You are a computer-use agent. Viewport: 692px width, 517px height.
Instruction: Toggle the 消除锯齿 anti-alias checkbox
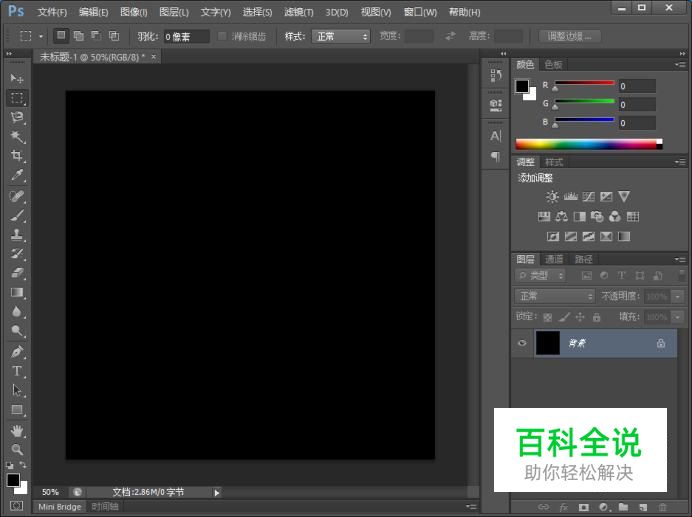pos(223,36)
